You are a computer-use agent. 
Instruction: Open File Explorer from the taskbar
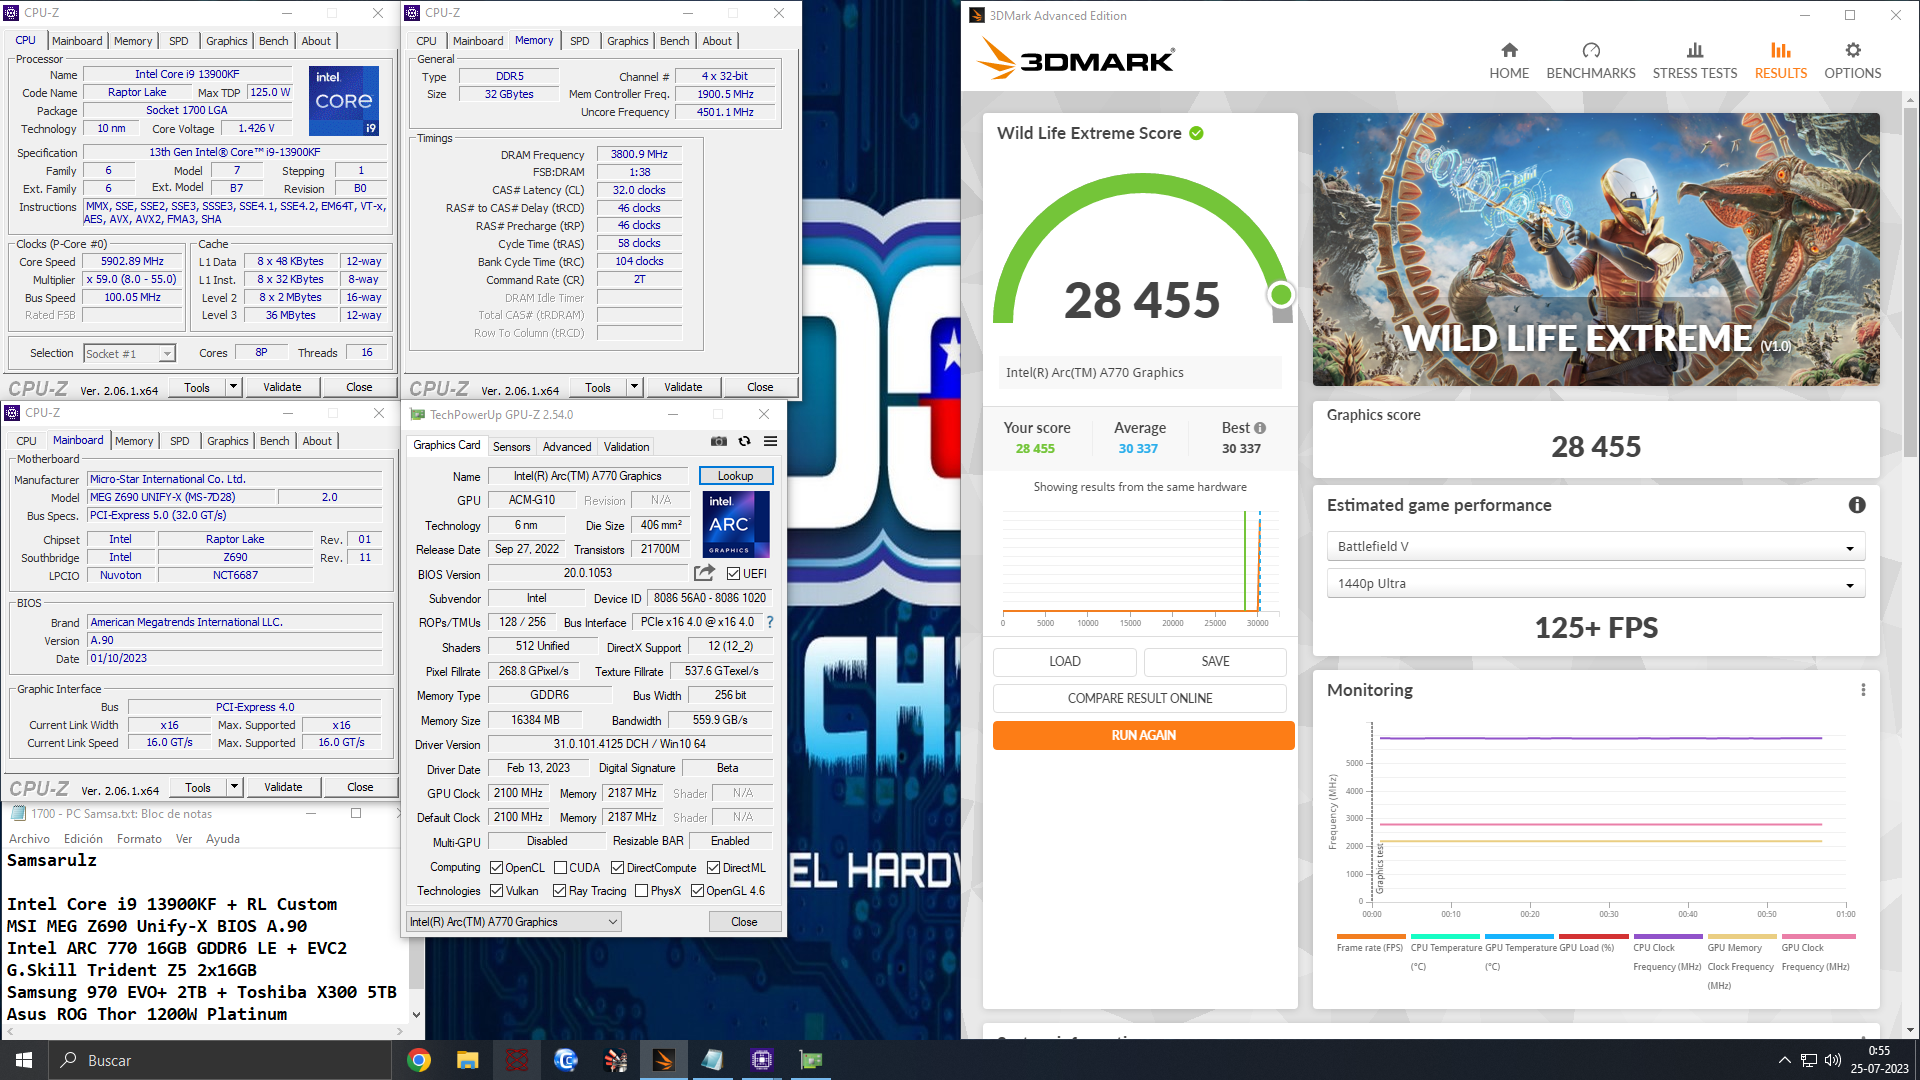[467, 1060]
